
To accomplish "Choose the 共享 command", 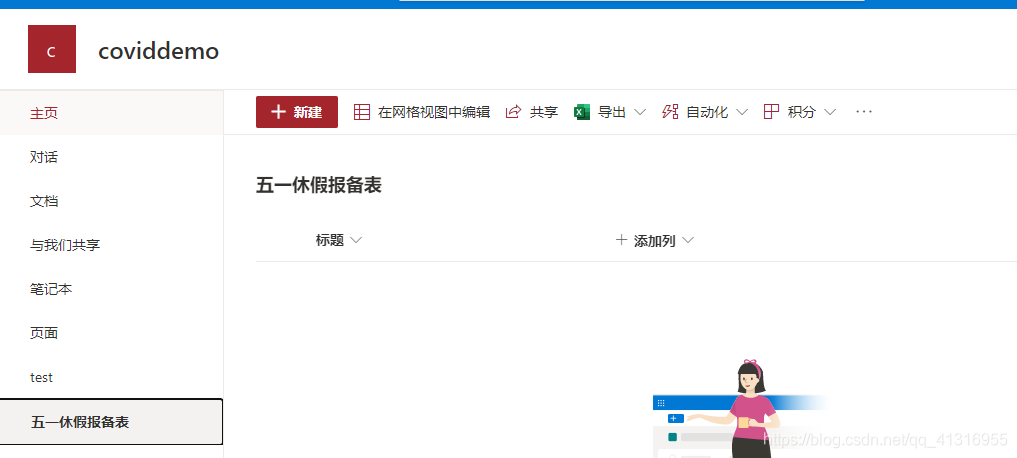I will point(544,112).
